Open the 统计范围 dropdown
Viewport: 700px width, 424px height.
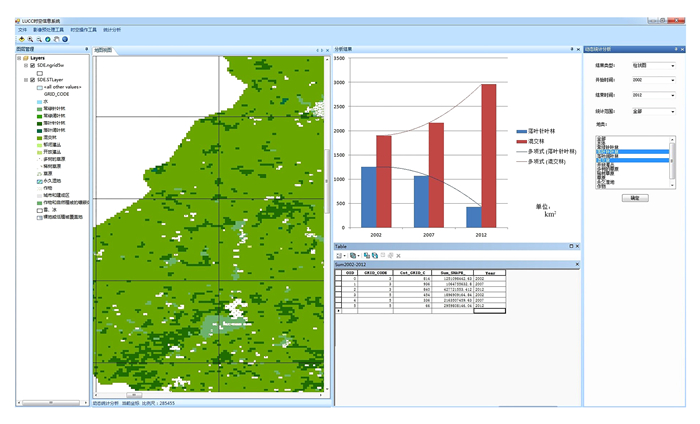[x=673, y=111]
